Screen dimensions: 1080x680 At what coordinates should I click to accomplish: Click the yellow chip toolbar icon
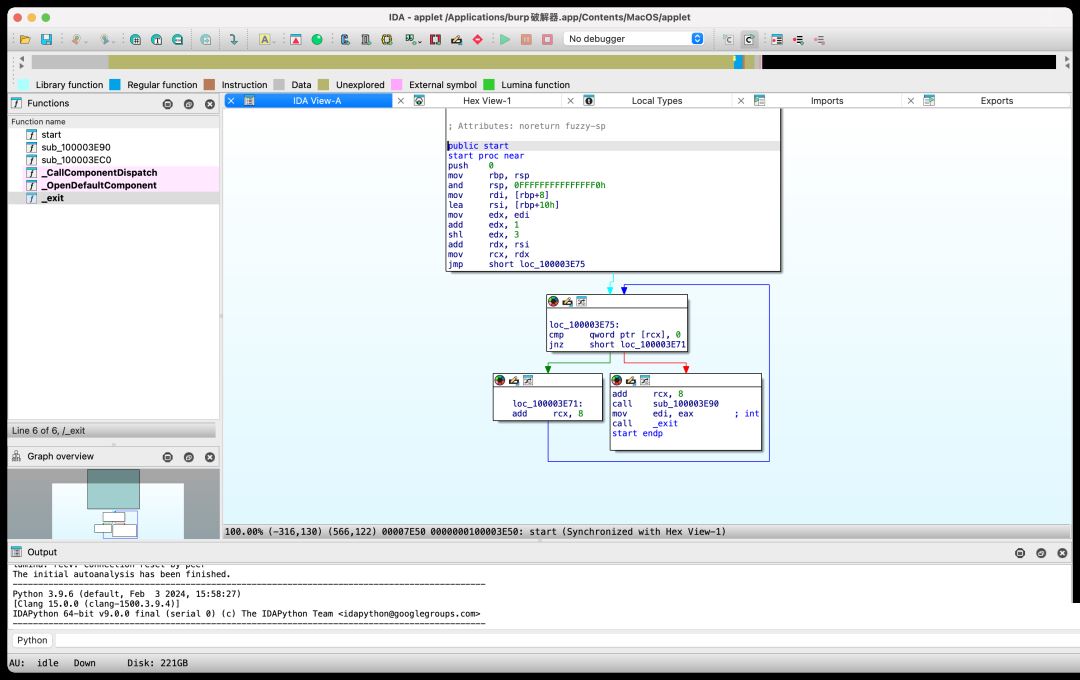point(387,39)
